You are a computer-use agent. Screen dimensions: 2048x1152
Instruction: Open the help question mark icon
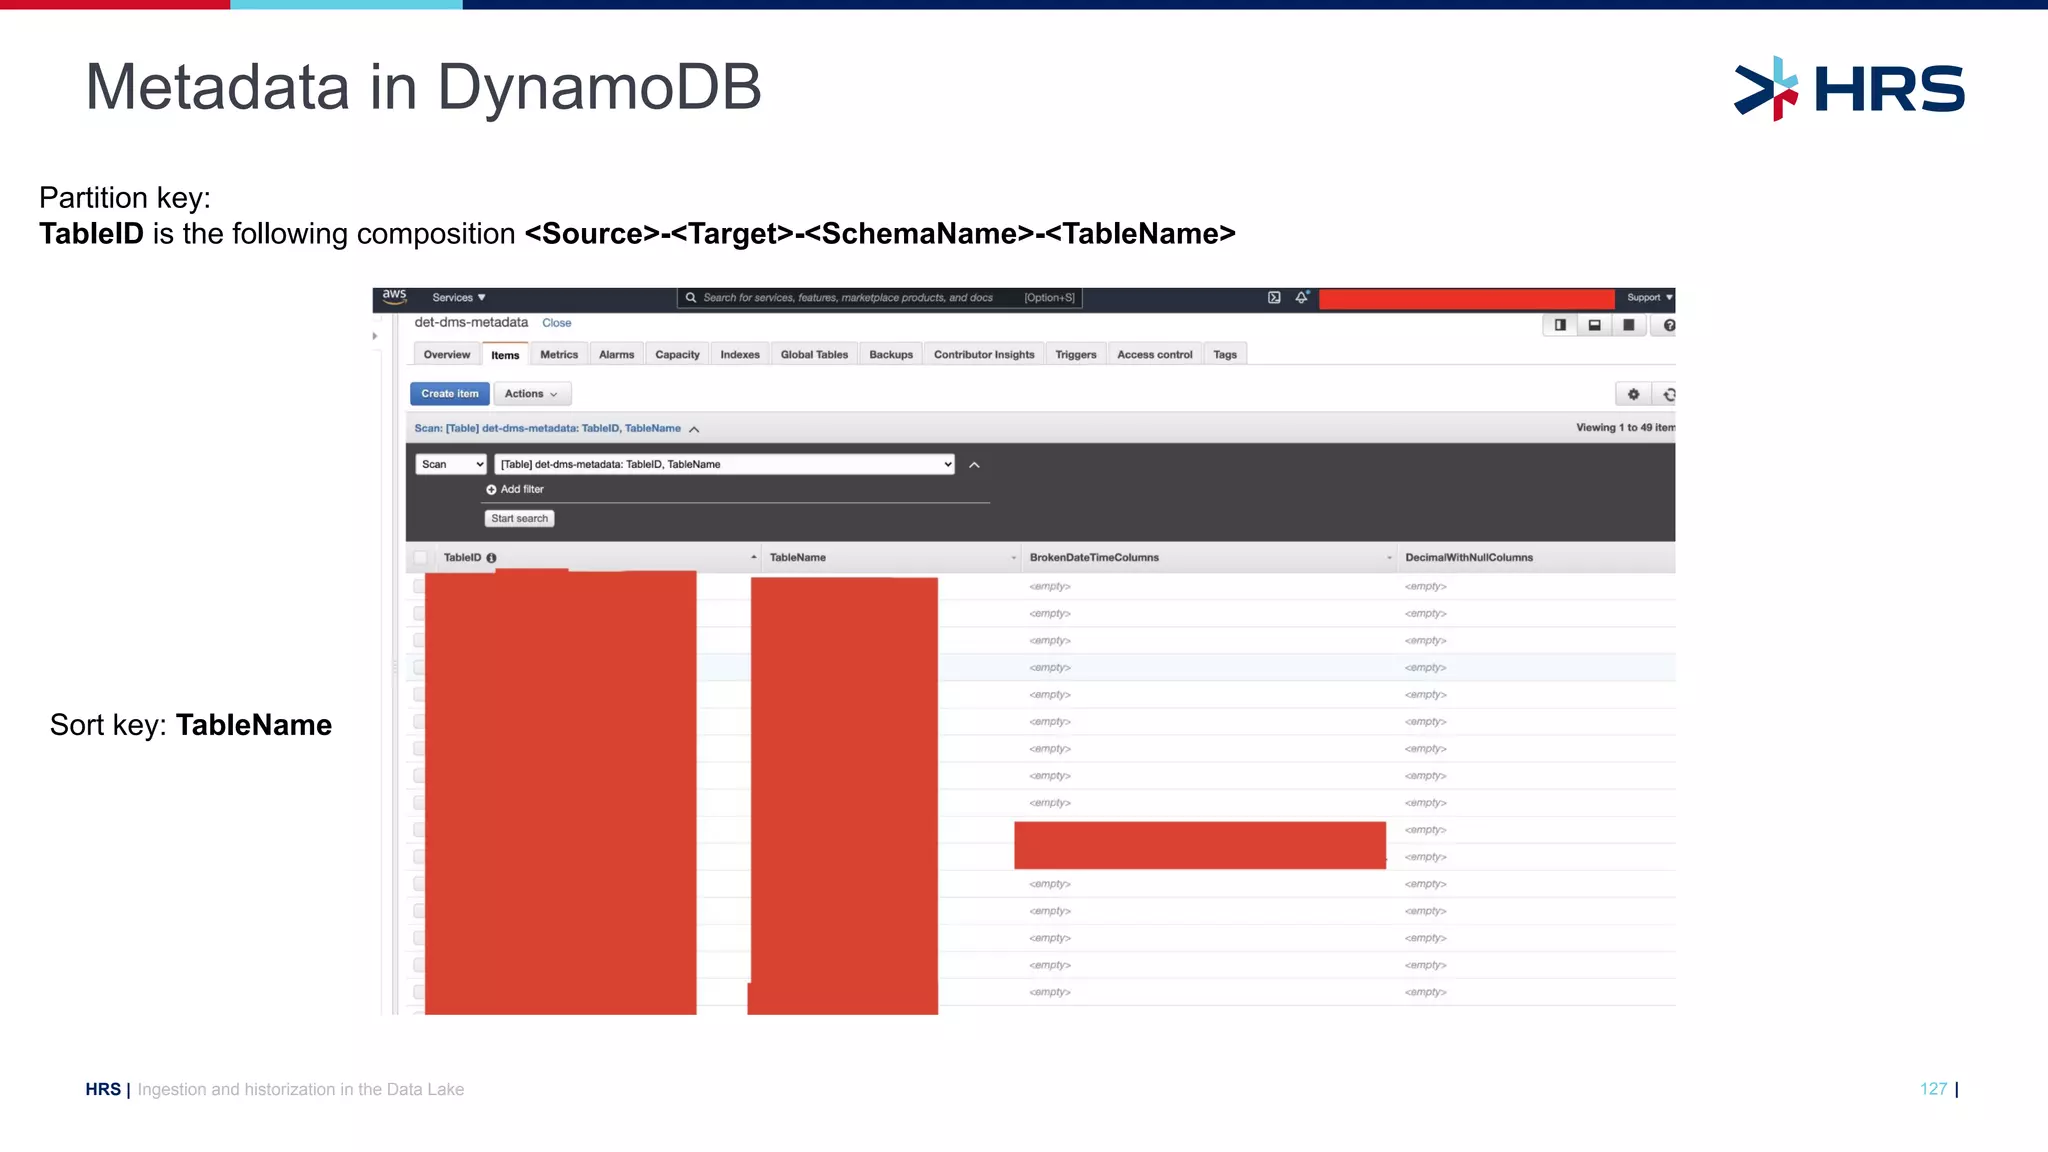coord(1668,325)
